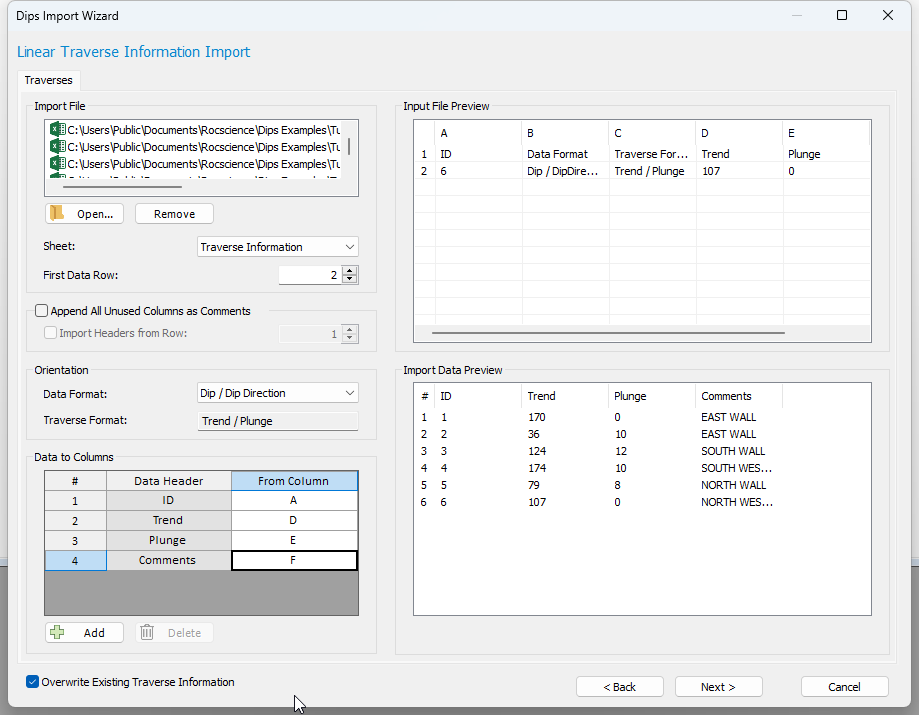Screen dimensions: 919x715
Task: Toggle the Import Headers from Row checkbox
Action: 50,332
